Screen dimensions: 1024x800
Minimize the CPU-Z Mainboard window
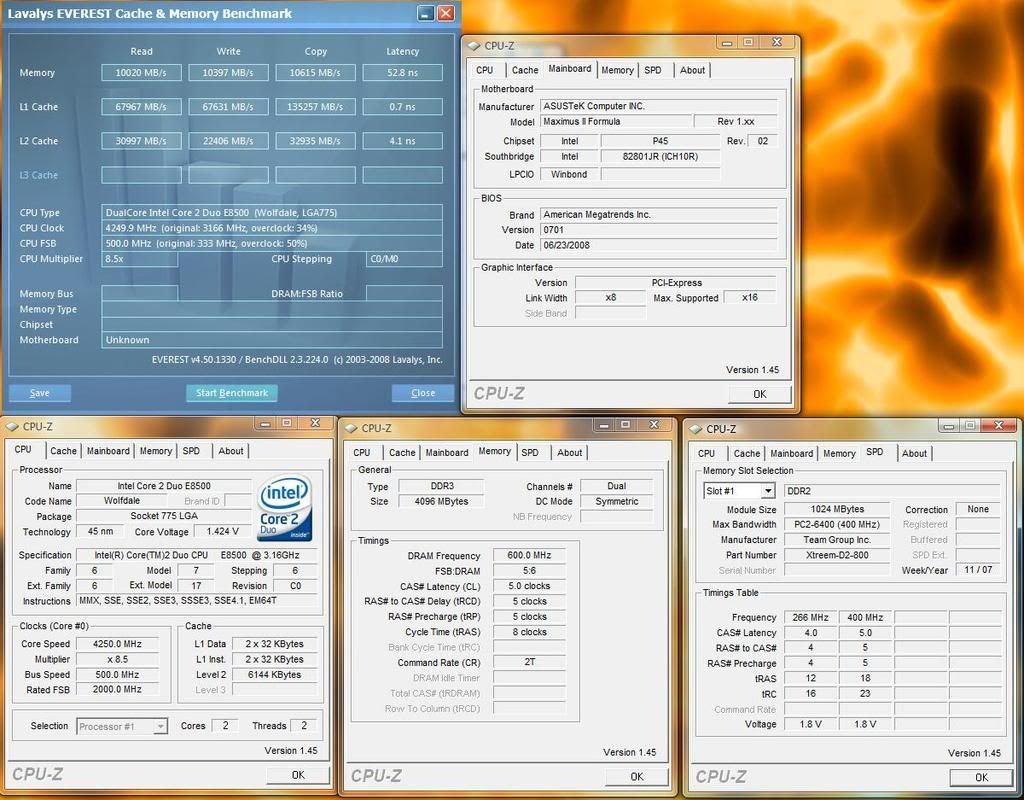(x=727, y=42)
